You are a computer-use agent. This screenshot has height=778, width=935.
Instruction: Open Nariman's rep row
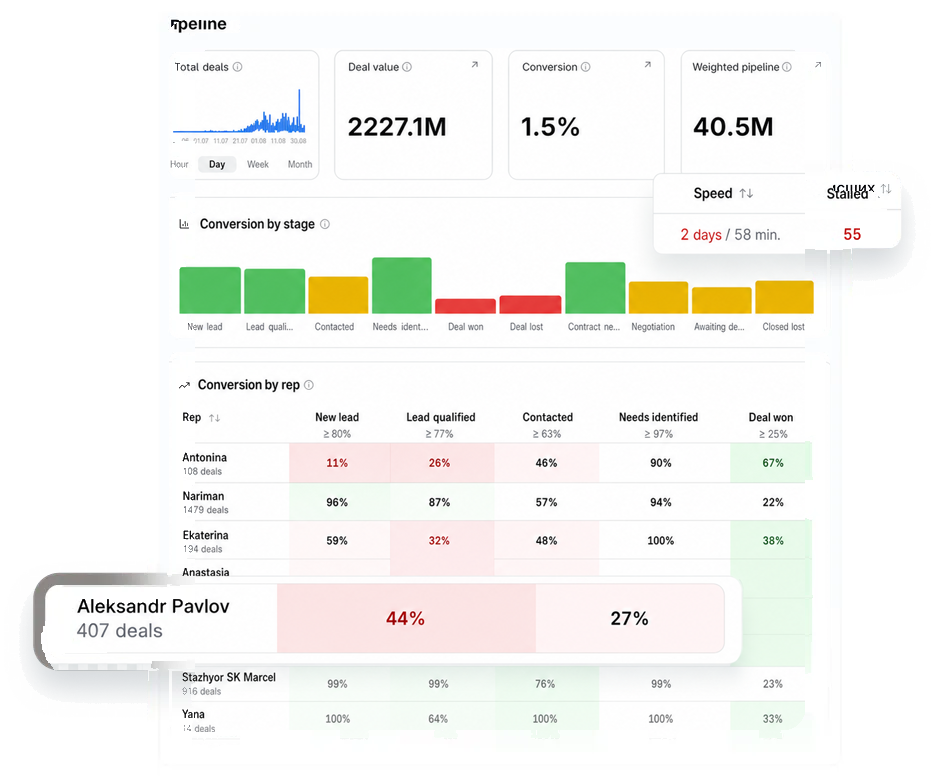tap(493, 502)
